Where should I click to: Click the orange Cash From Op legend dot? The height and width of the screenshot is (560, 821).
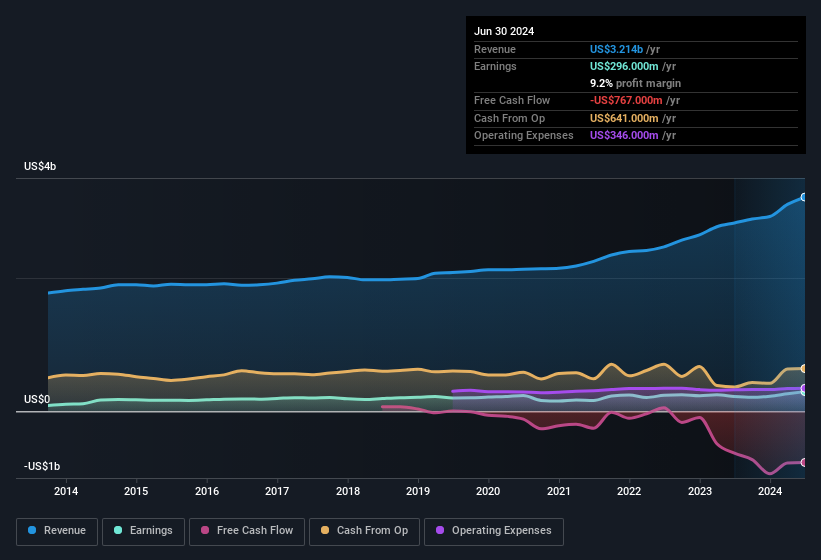coord(324,531)
